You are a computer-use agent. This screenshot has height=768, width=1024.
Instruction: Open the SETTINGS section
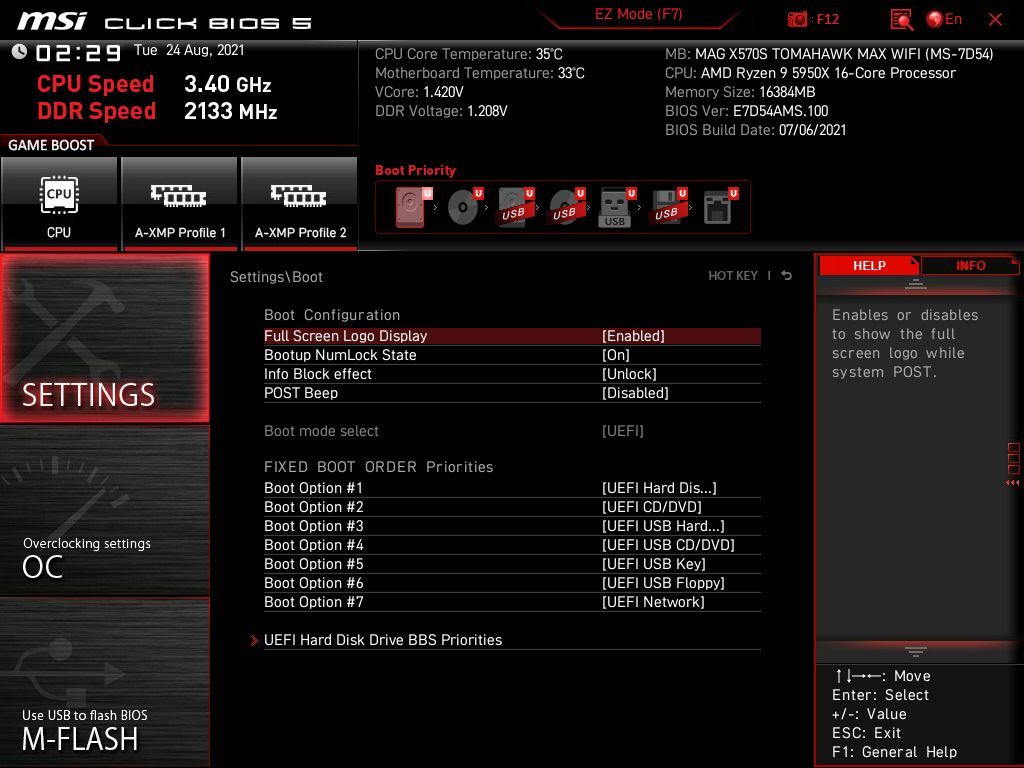104,338
